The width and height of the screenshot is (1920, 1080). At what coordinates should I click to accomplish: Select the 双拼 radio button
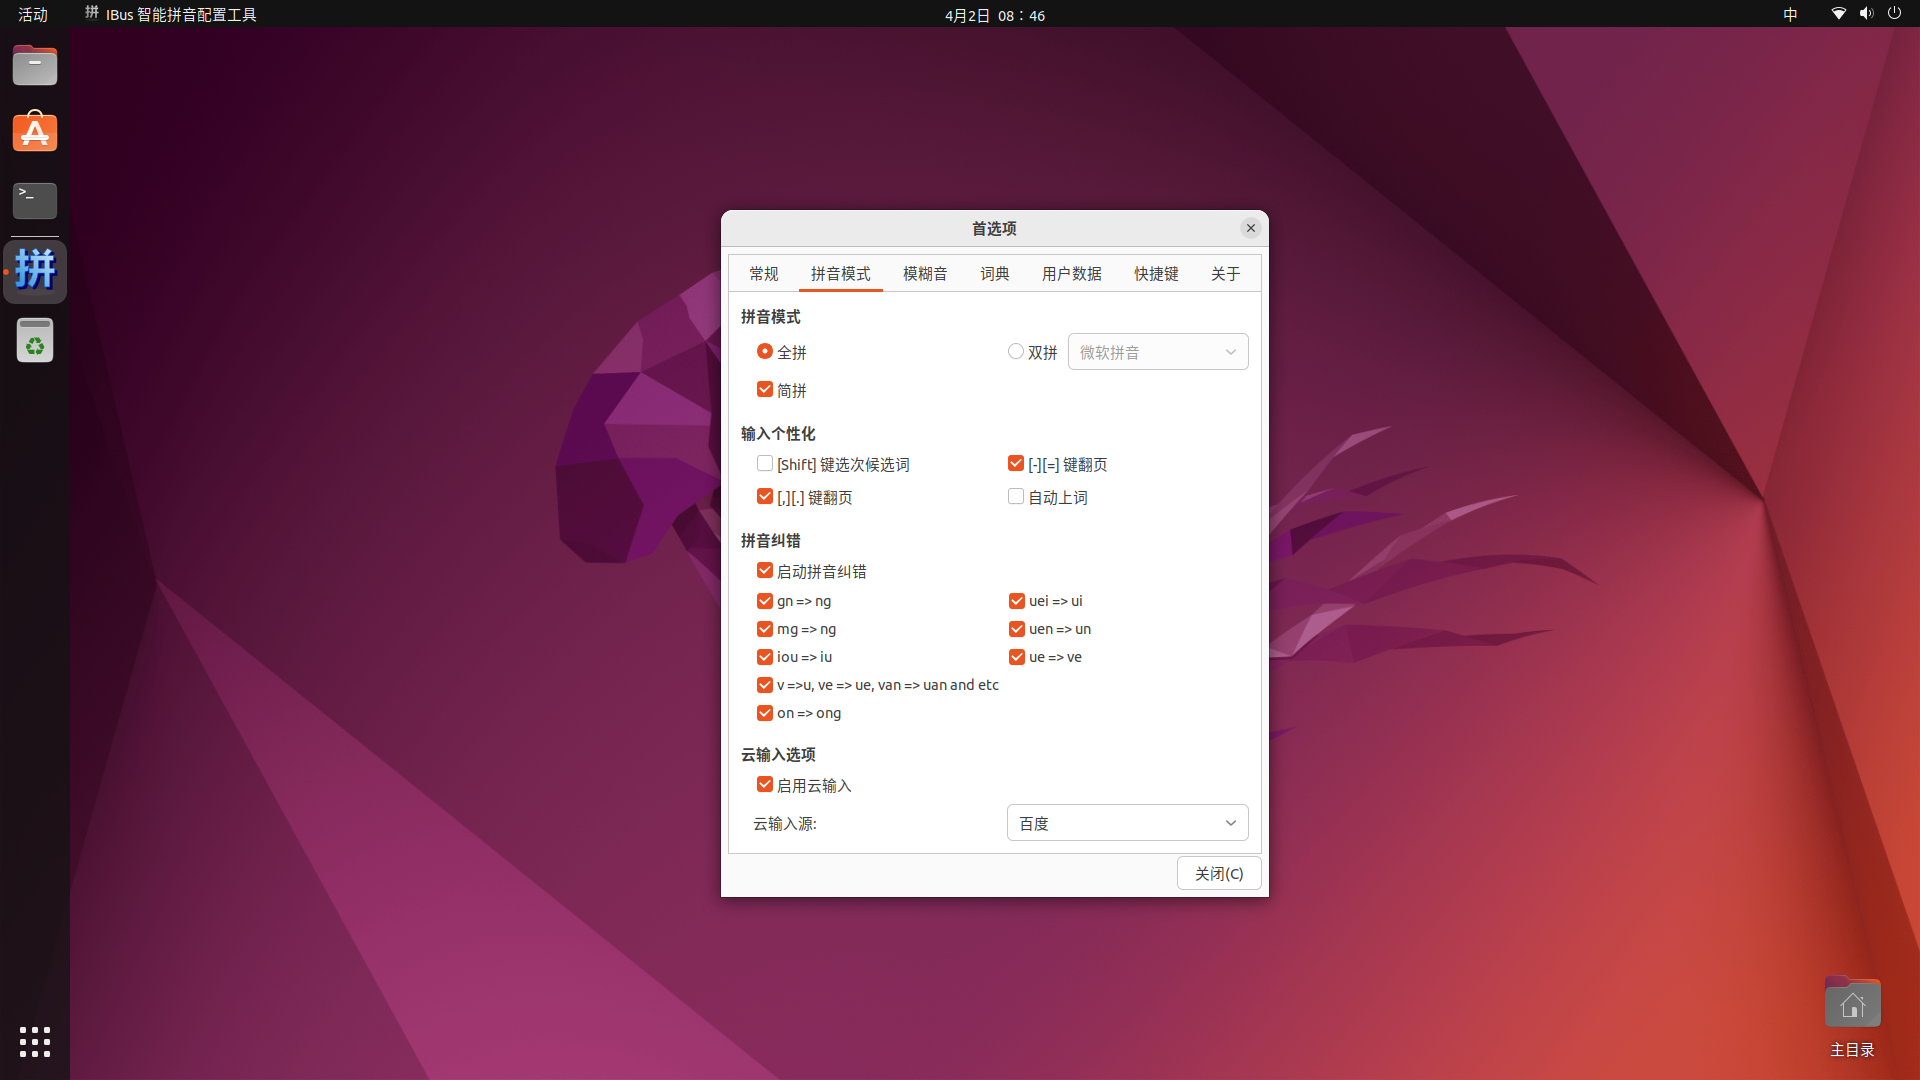(1016, 351)
